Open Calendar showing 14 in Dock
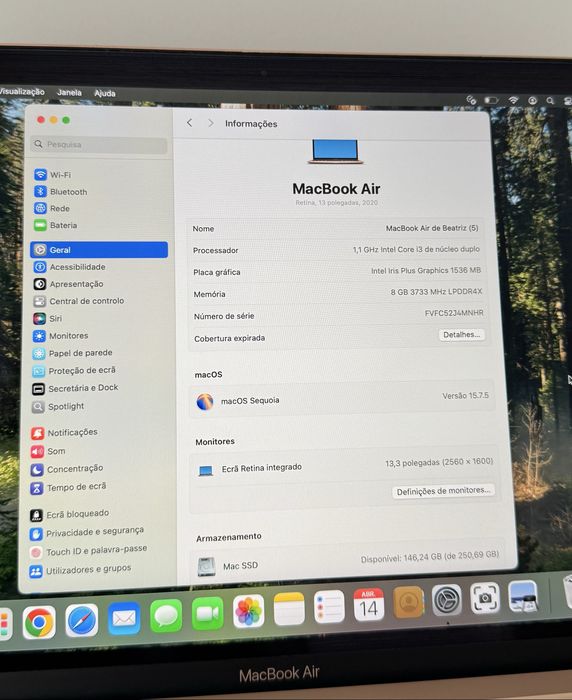This screenshot has width=572, height=700. pos(369,604)
